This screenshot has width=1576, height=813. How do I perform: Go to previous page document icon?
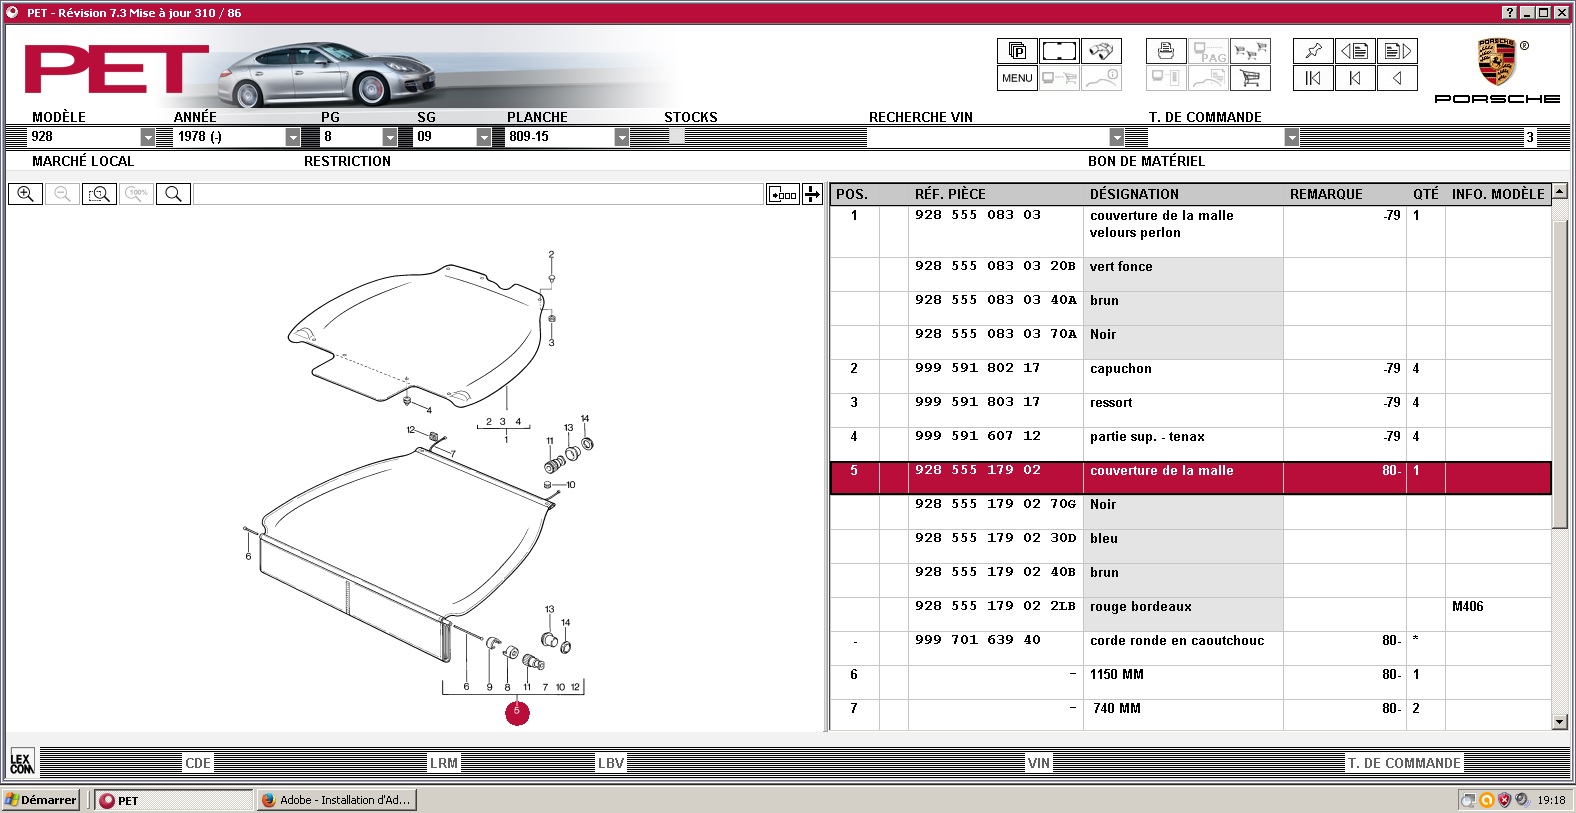pyautogui.click(x=1355, y=51)
